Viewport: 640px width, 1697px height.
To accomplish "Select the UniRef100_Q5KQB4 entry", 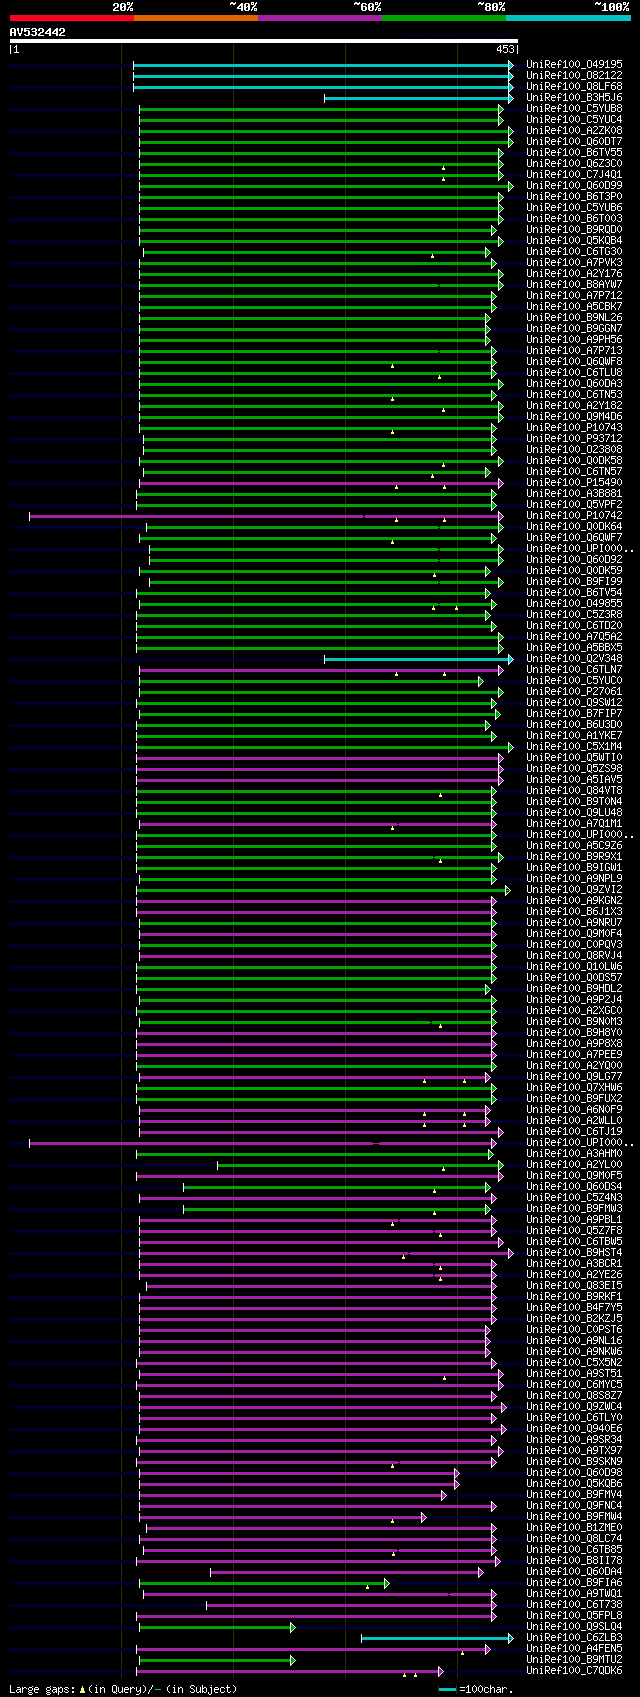I will pyautogui.click(x=574, y=241).
